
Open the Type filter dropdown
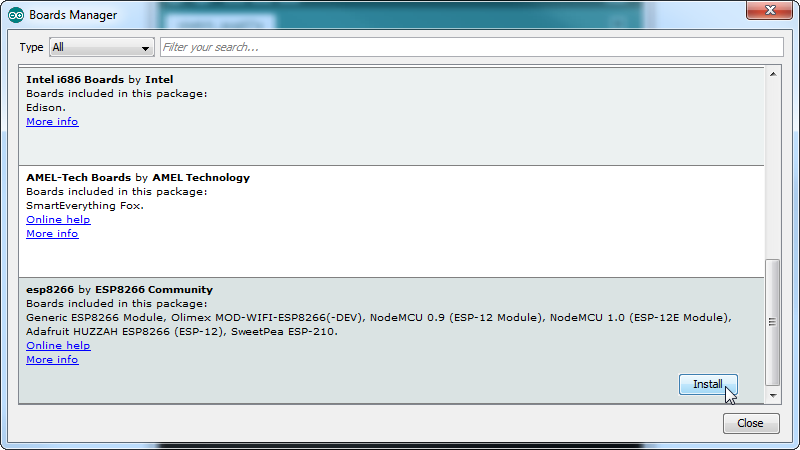(x=101, y=47)
